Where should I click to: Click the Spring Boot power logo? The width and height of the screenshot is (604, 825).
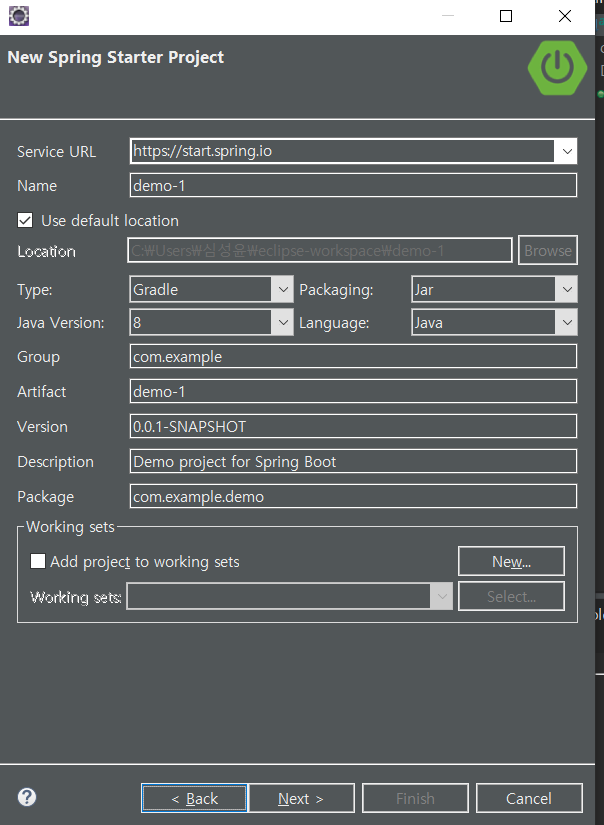557,68
